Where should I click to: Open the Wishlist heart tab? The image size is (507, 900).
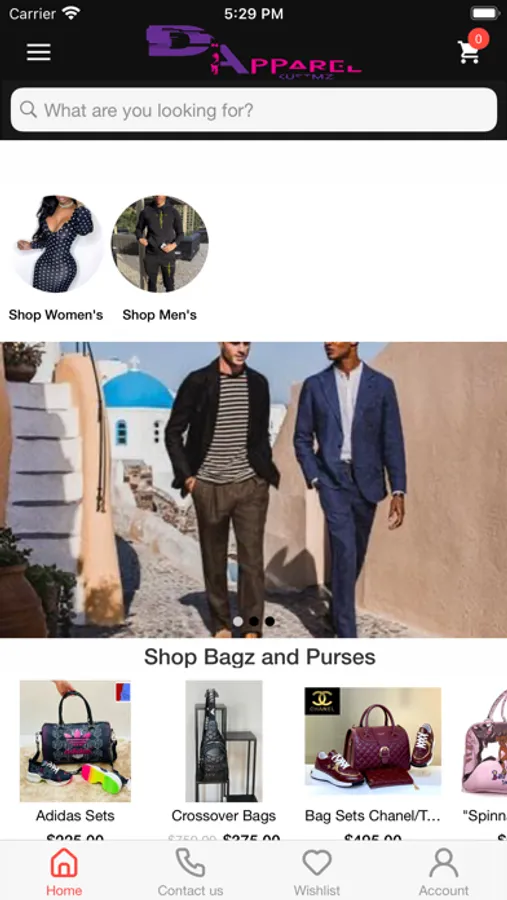(x=317, y=872)
